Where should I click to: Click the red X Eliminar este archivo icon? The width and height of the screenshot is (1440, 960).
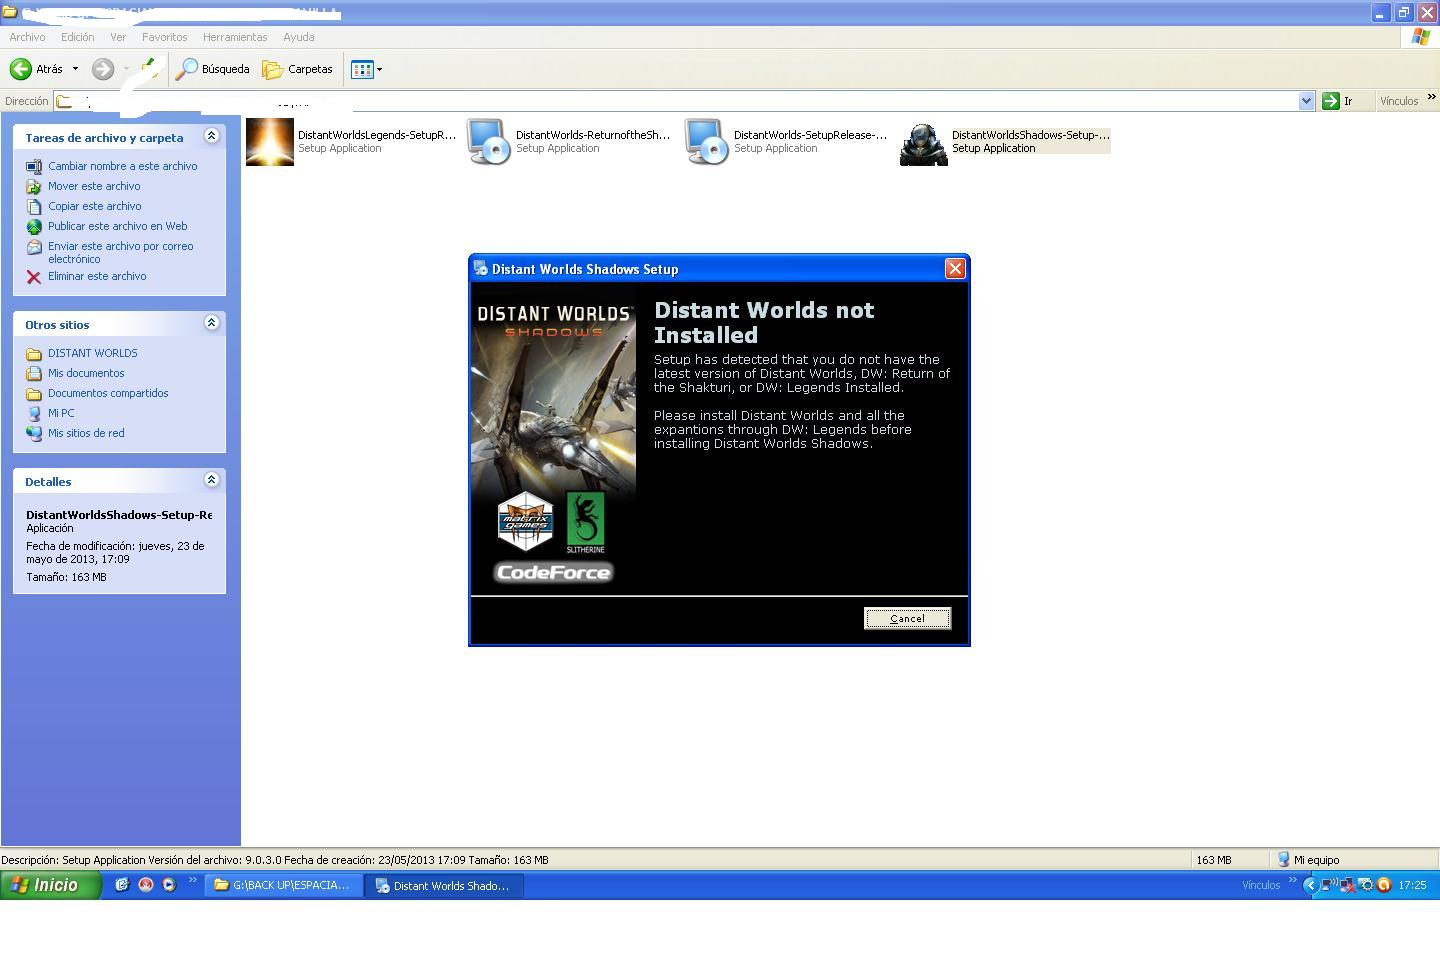click(34, 277)
